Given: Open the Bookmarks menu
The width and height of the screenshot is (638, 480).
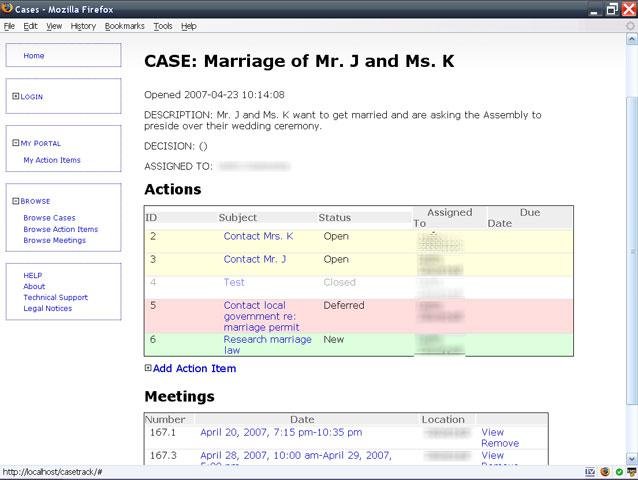Looking at the screenshot, I should click(125, 26).
